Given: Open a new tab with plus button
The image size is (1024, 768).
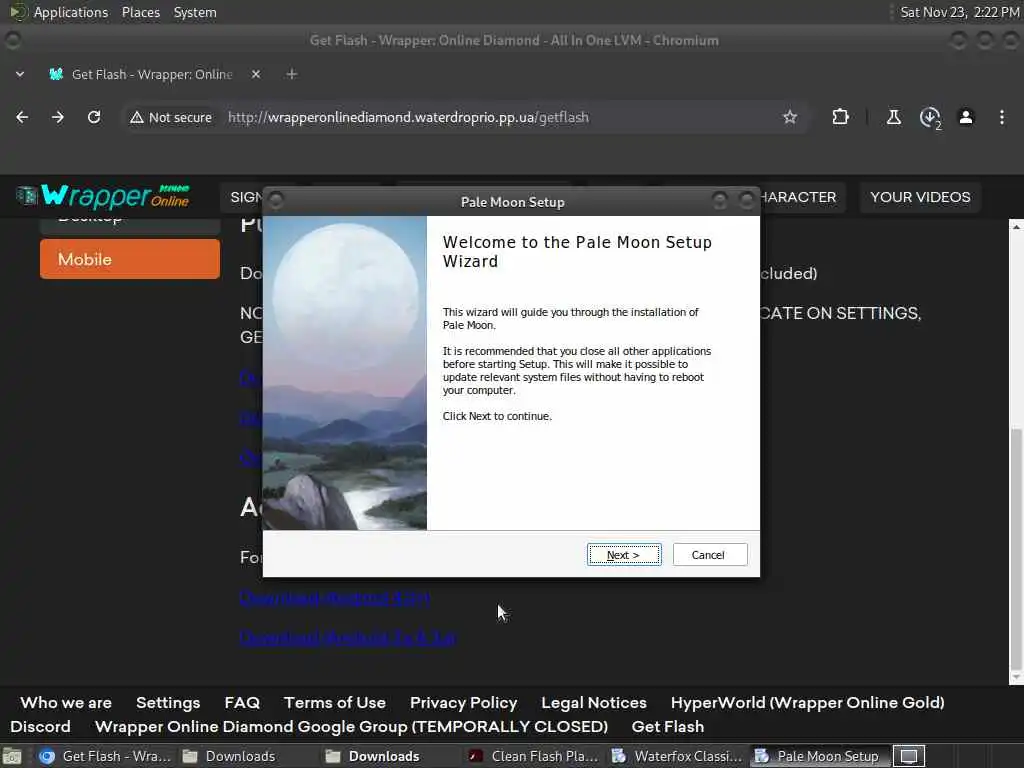Looking at the screenshot, I should click(292, 74).
